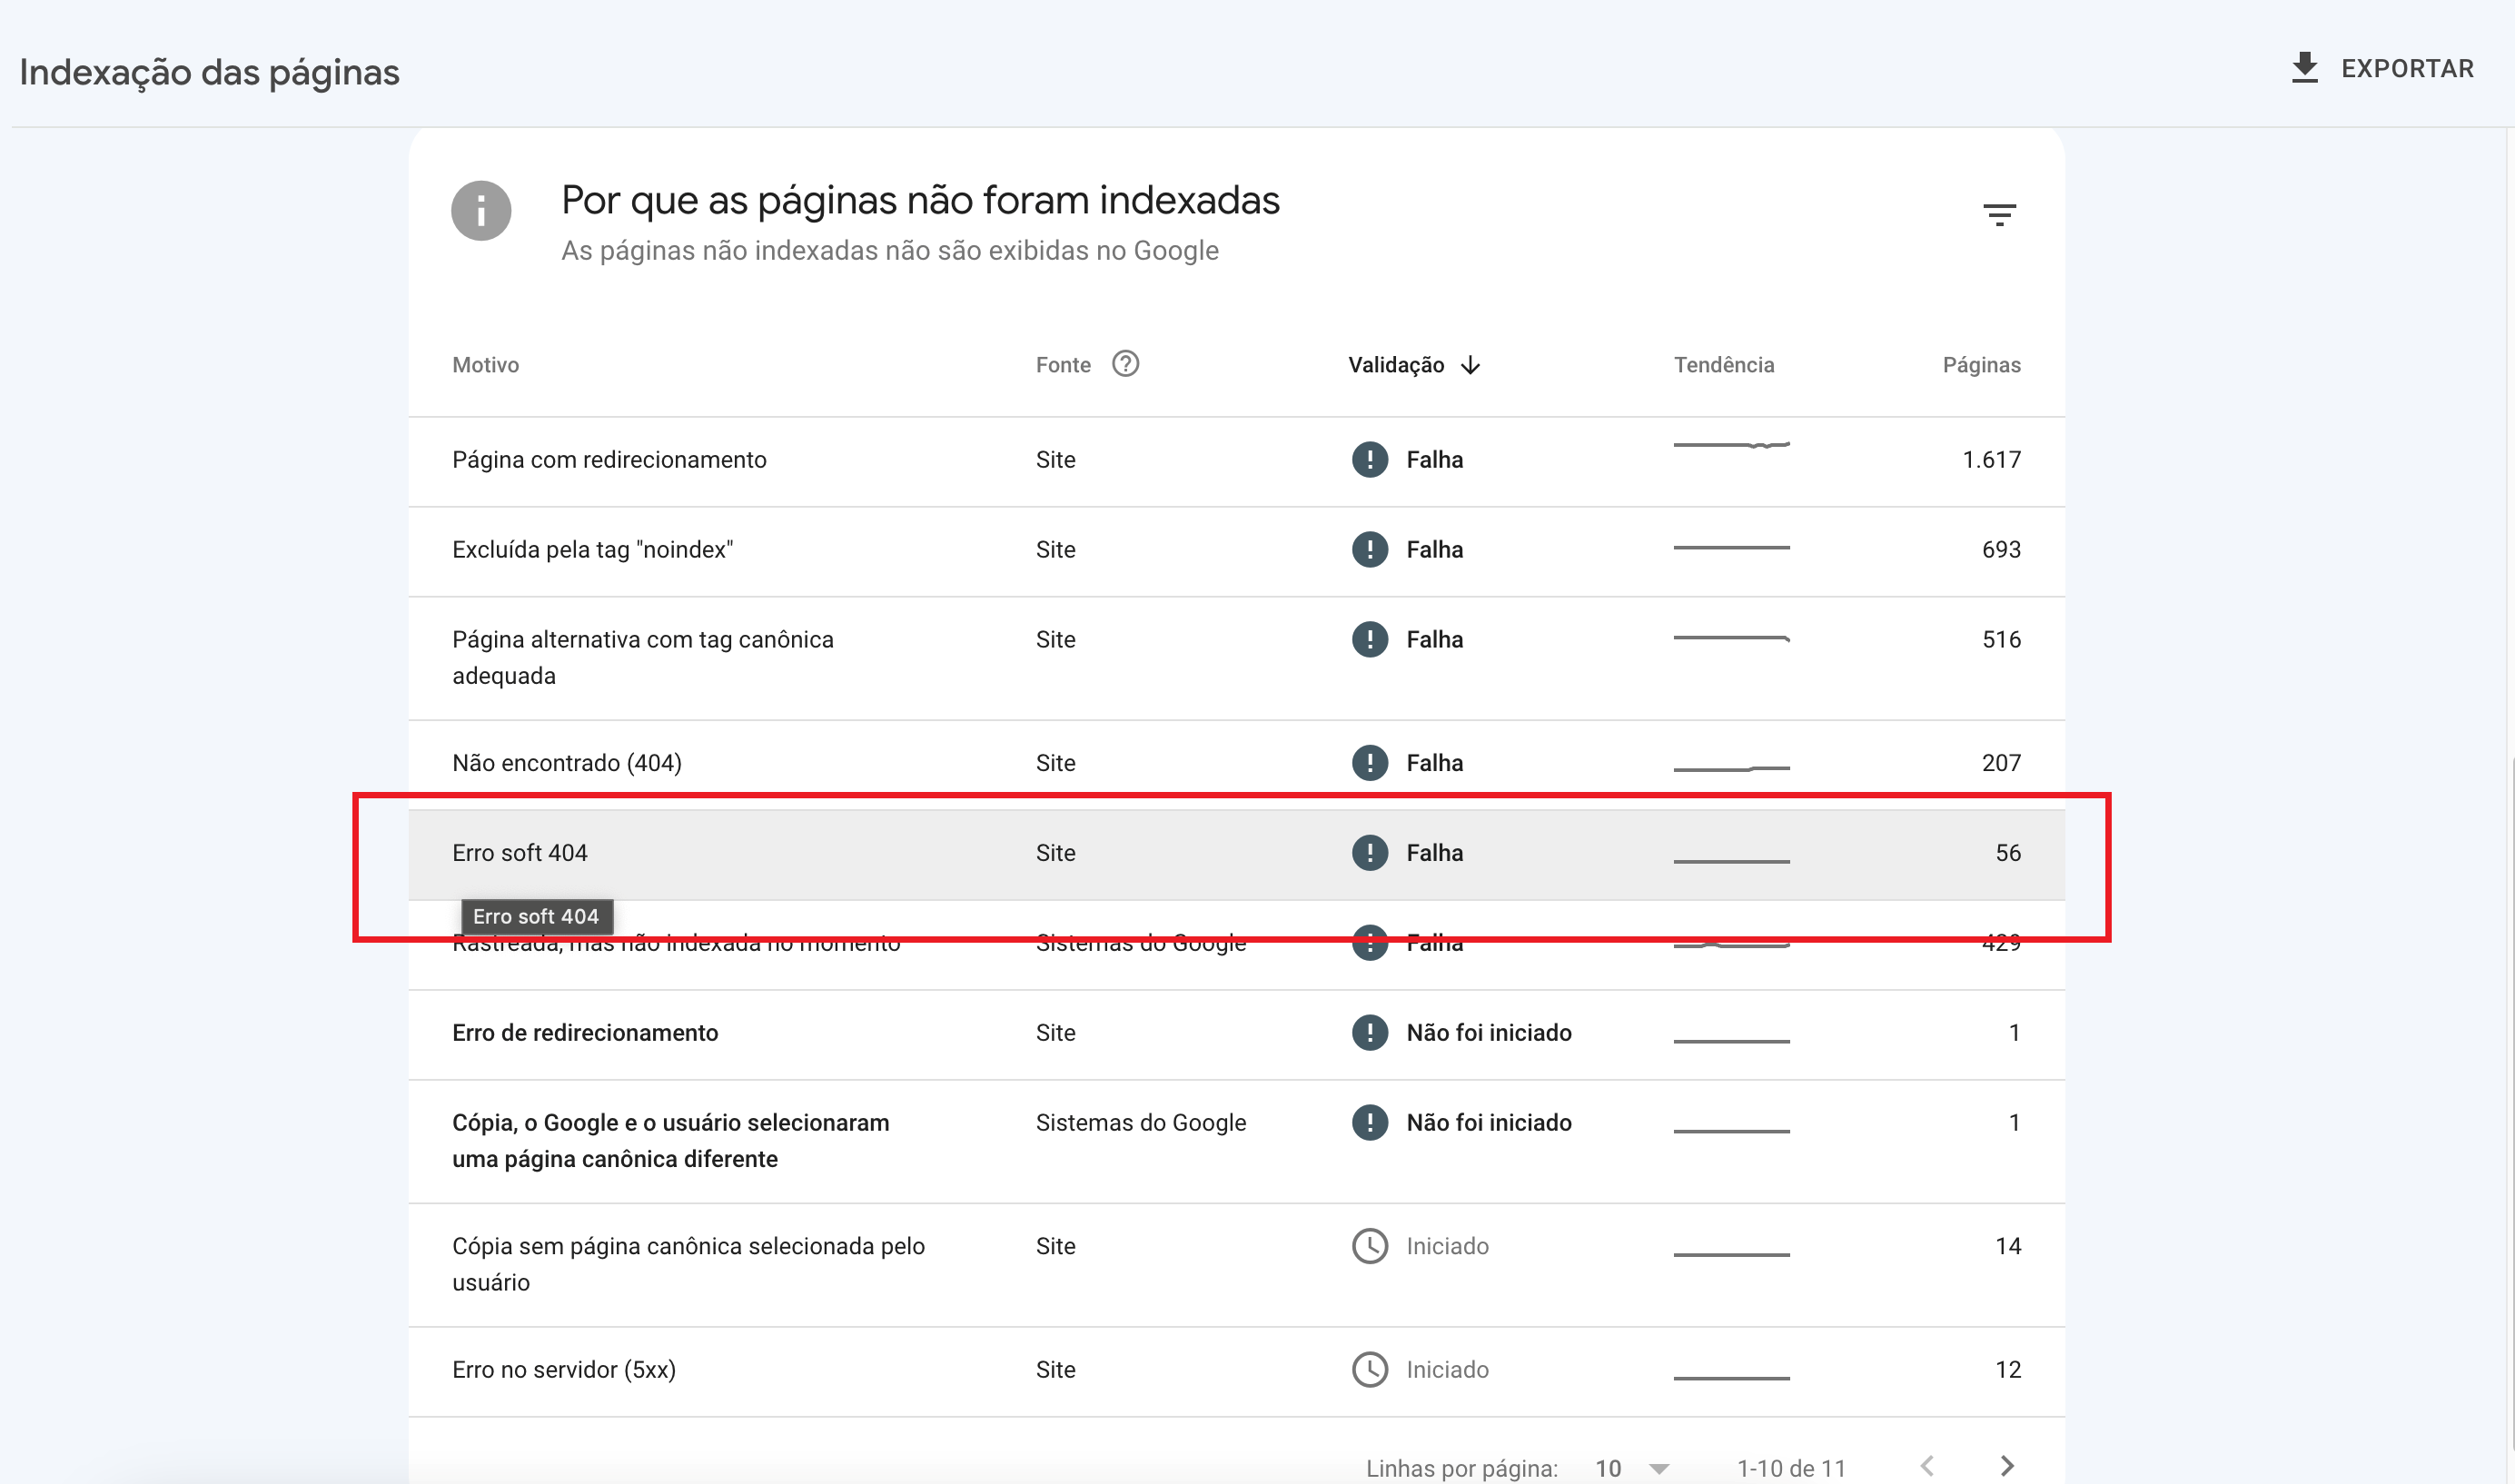Open Cópia, o Google e o usuário selecionaram row
The width and height of the screenshot is (2515, 1484).
point(1236,1141)
